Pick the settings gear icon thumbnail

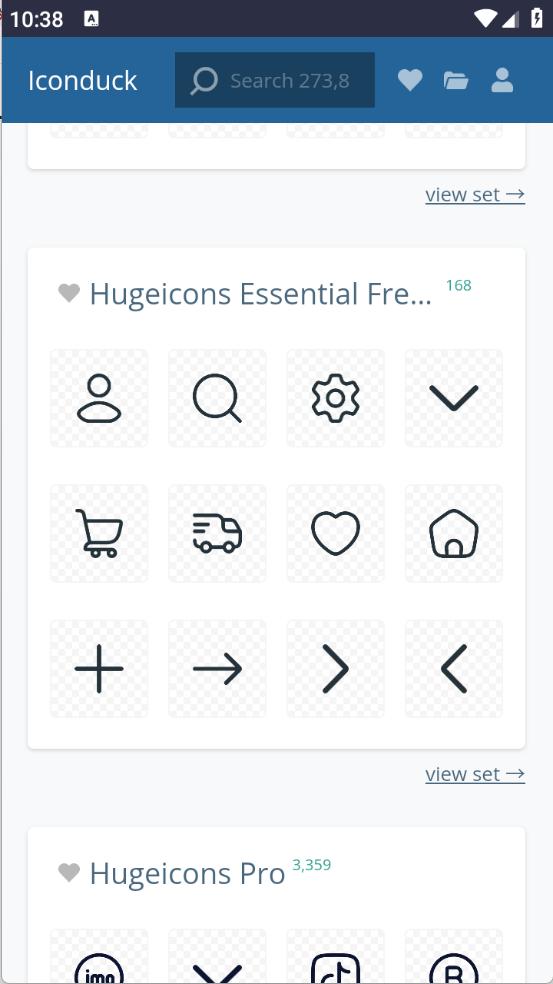coord(336,398)
